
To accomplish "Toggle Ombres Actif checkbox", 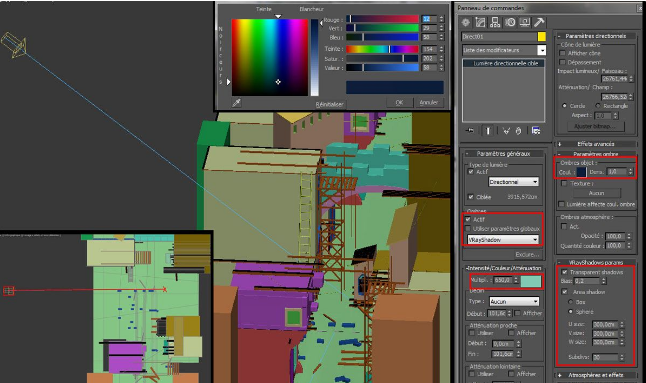I will (468, 219).
